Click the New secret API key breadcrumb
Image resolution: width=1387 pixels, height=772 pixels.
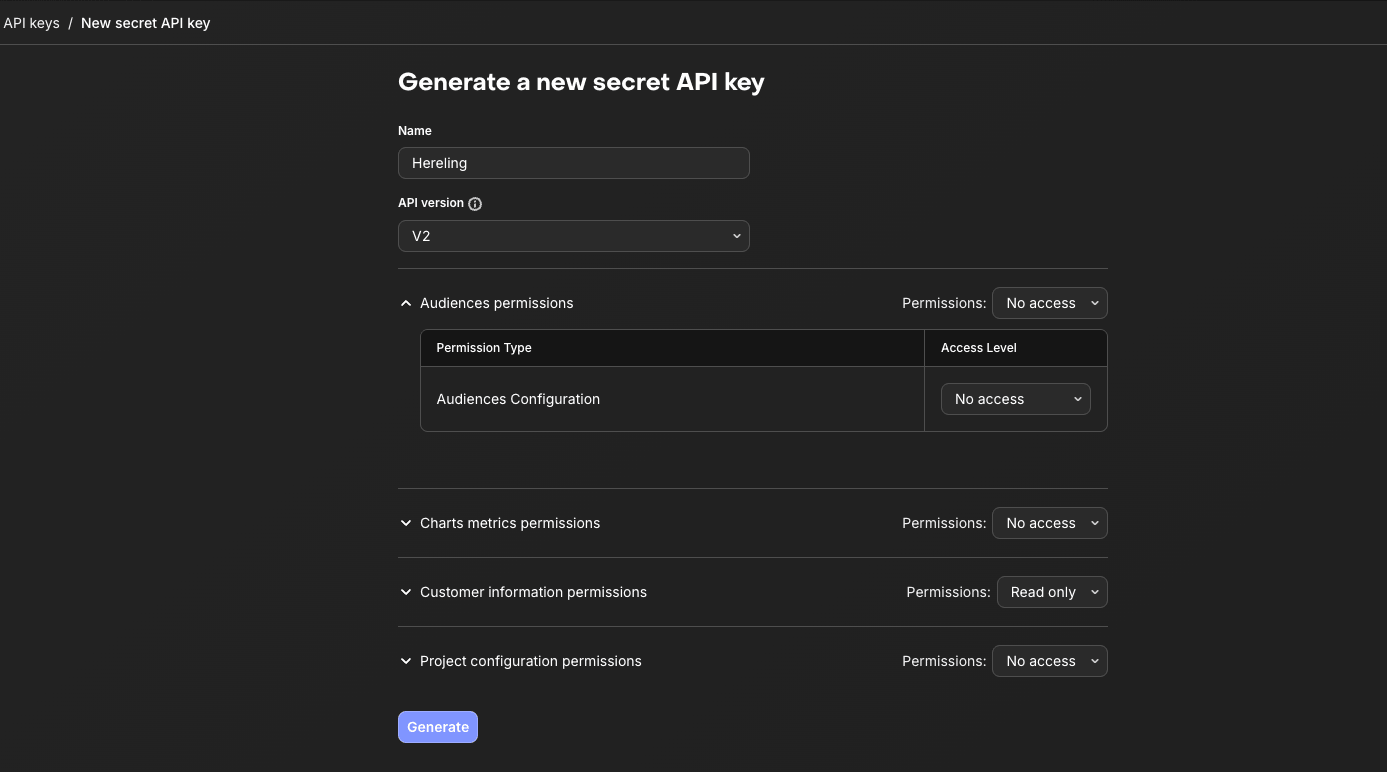click(x=146, y=23)
